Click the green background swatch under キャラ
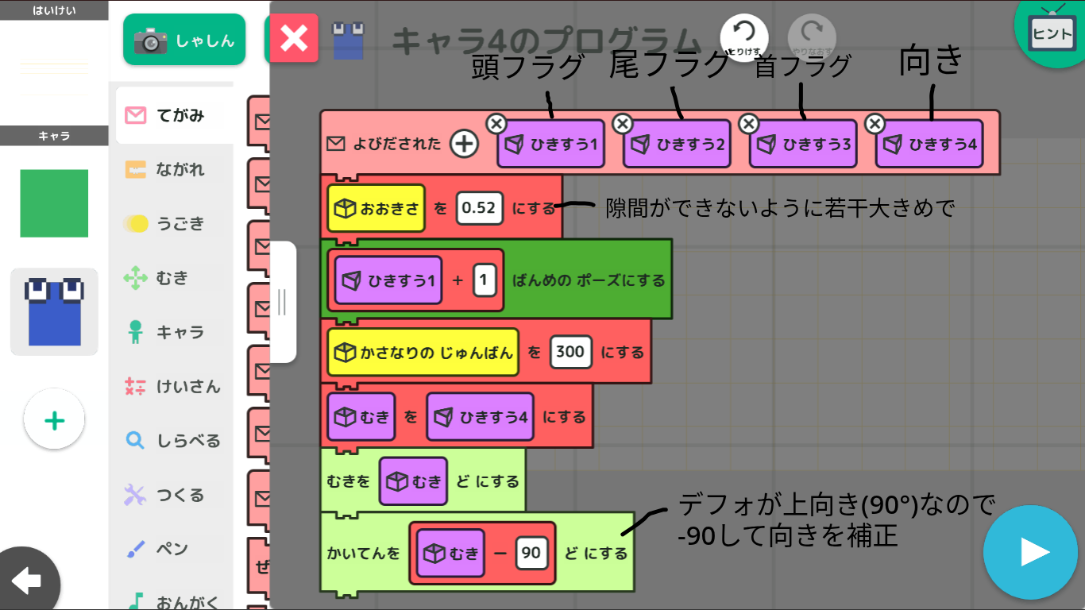1085x610 pixels. (x=54, y=203)
